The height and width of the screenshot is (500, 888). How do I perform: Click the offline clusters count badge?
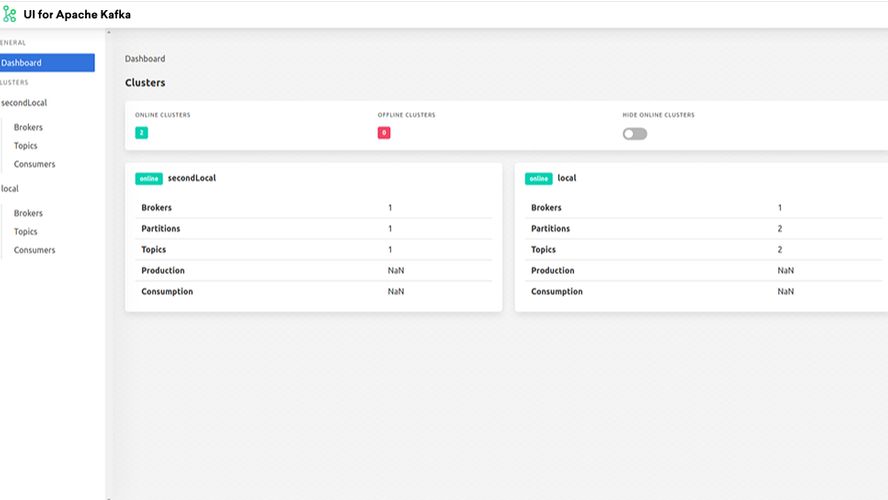[384, 133]
